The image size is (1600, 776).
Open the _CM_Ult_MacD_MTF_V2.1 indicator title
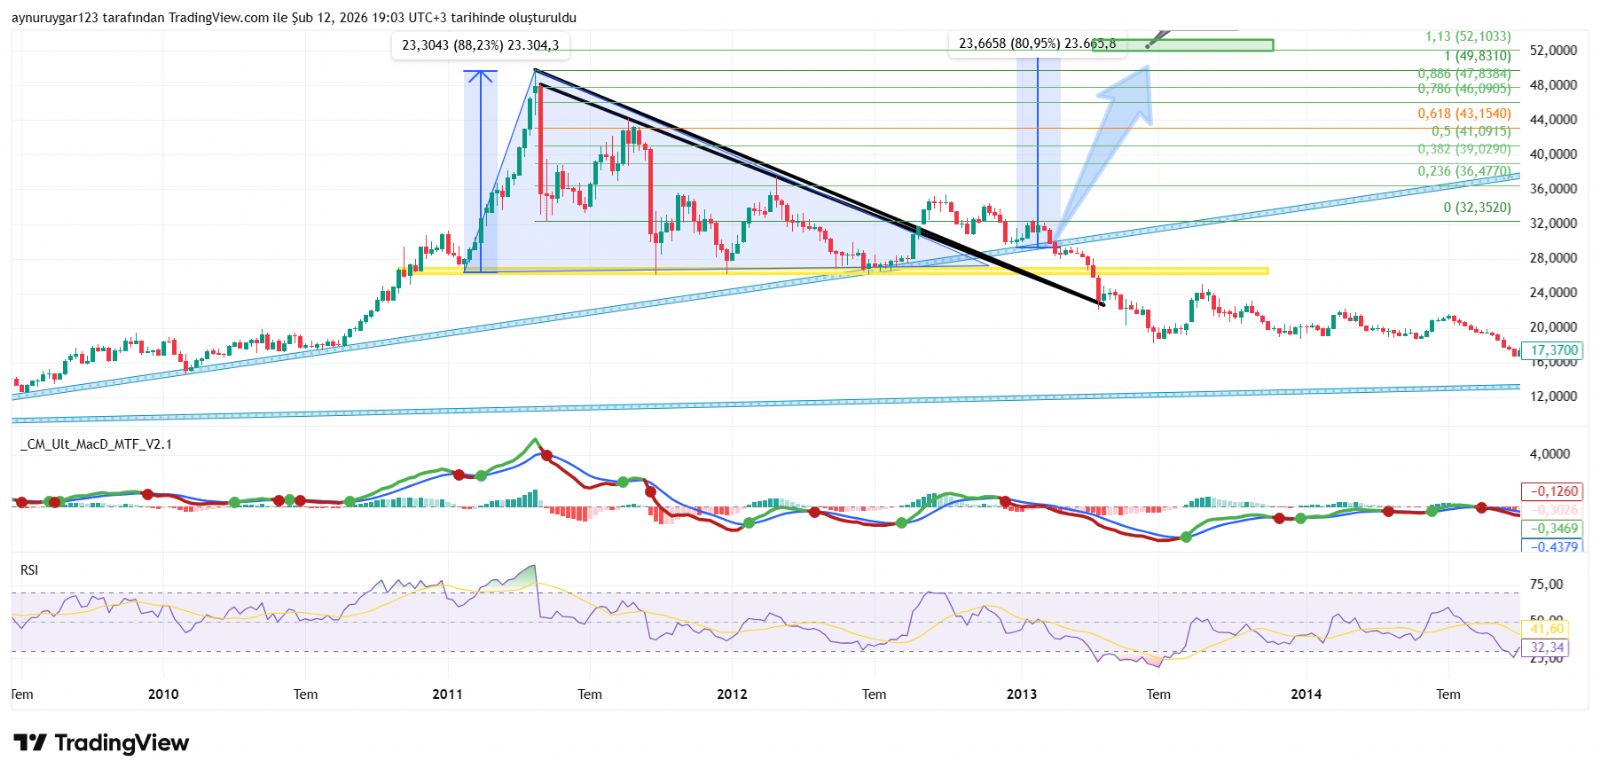(x=96, y=444)
